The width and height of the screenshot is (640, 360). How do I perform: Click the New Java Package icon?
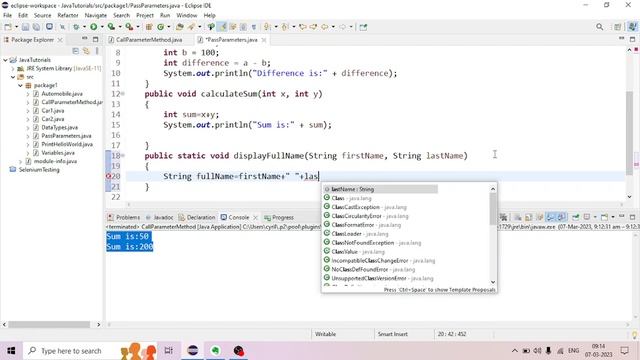point(149,27)
